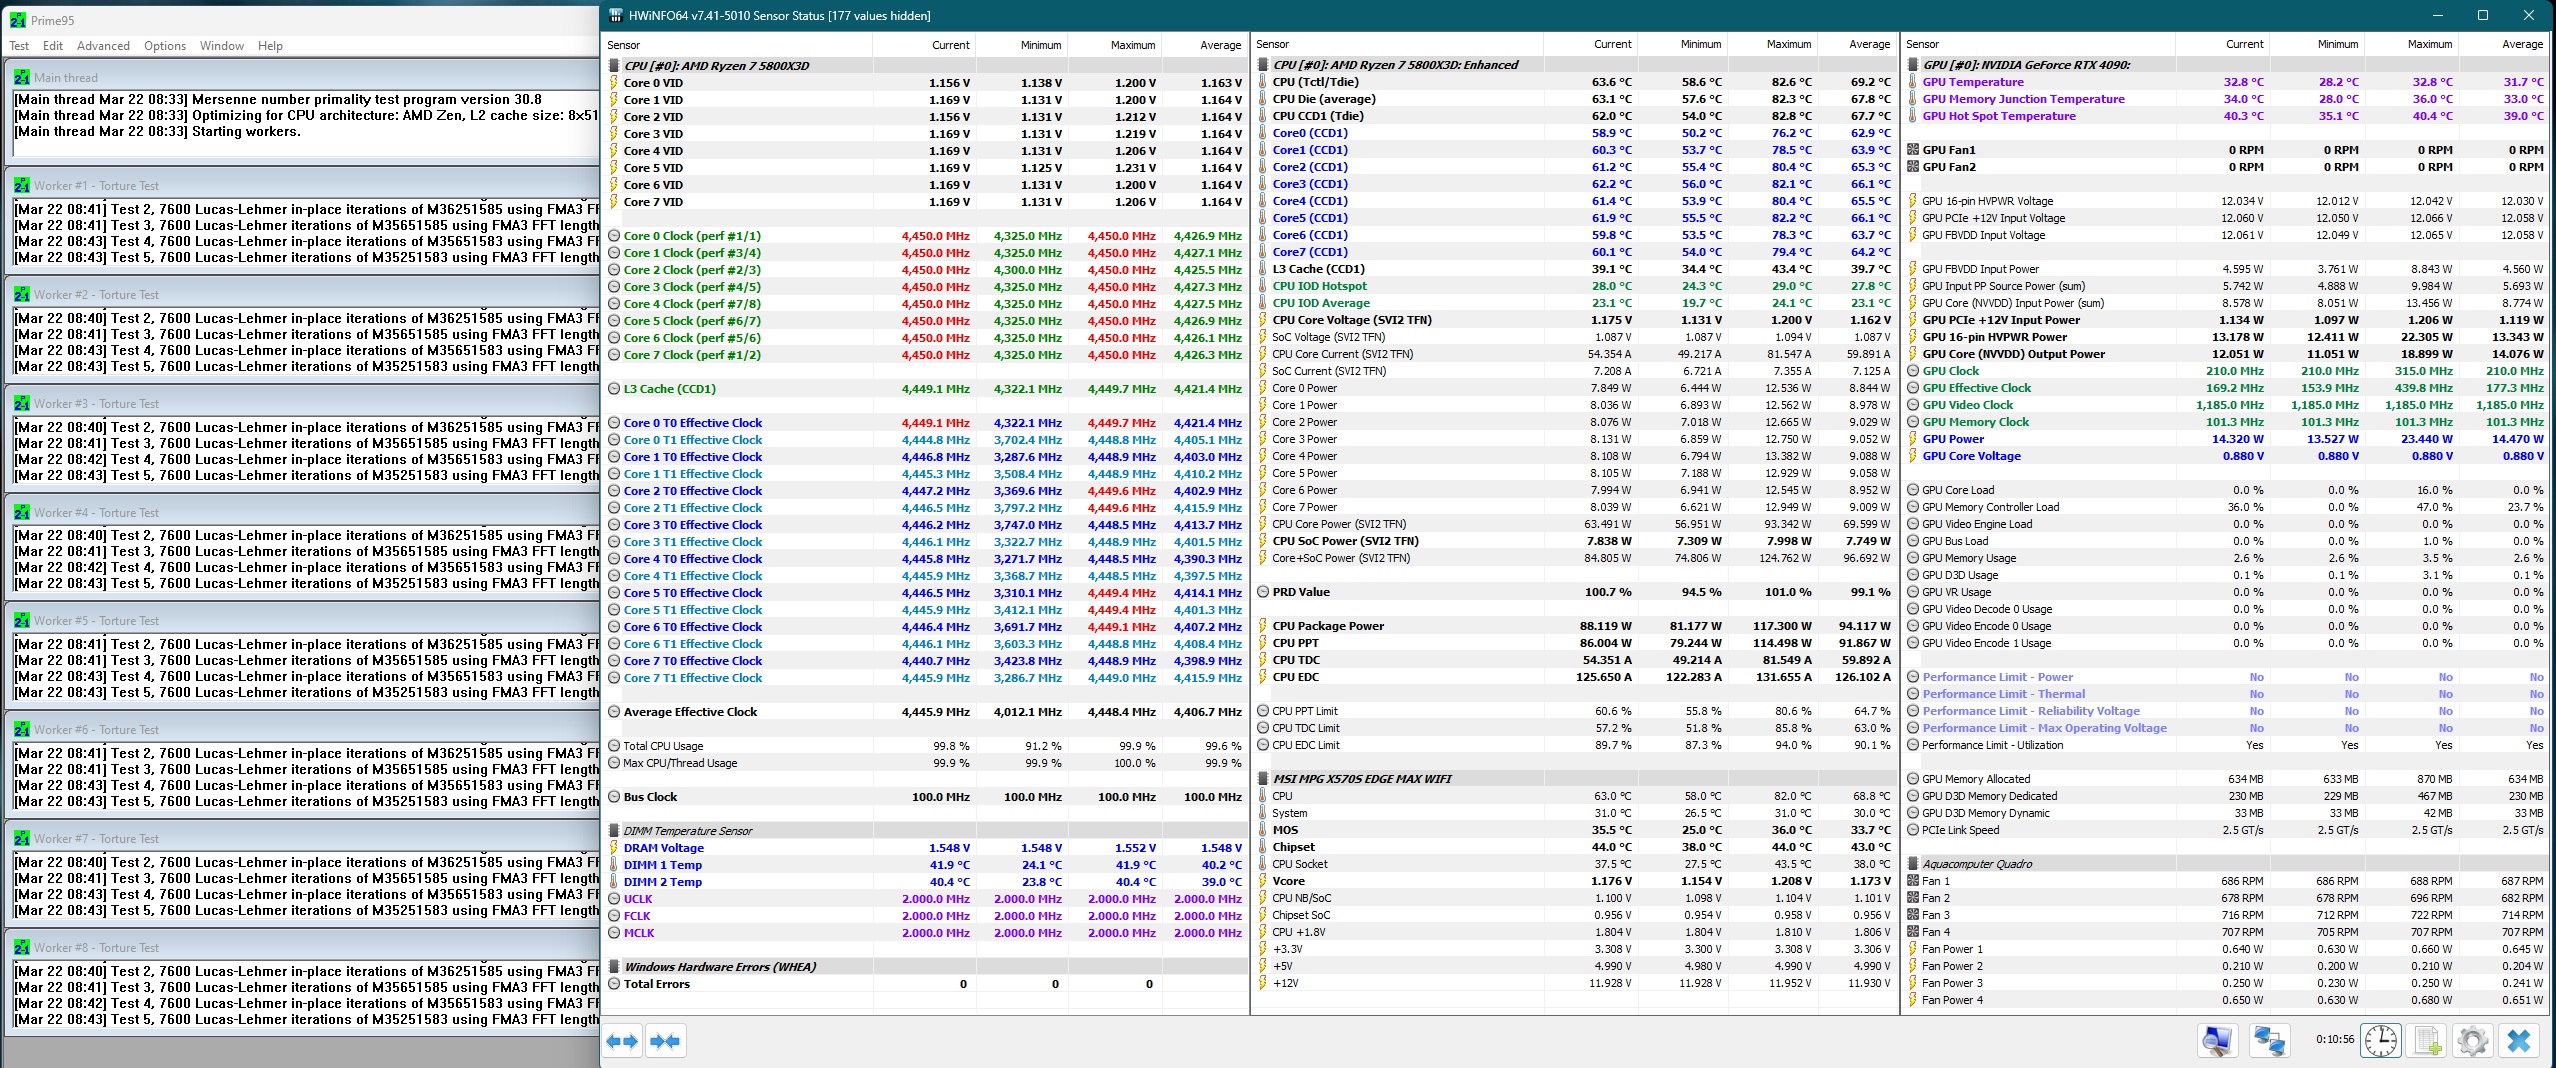Click the shrink columns inward-arrows button
The width and height of the screenshot is (2556, 1068).
click(665, 1041)
